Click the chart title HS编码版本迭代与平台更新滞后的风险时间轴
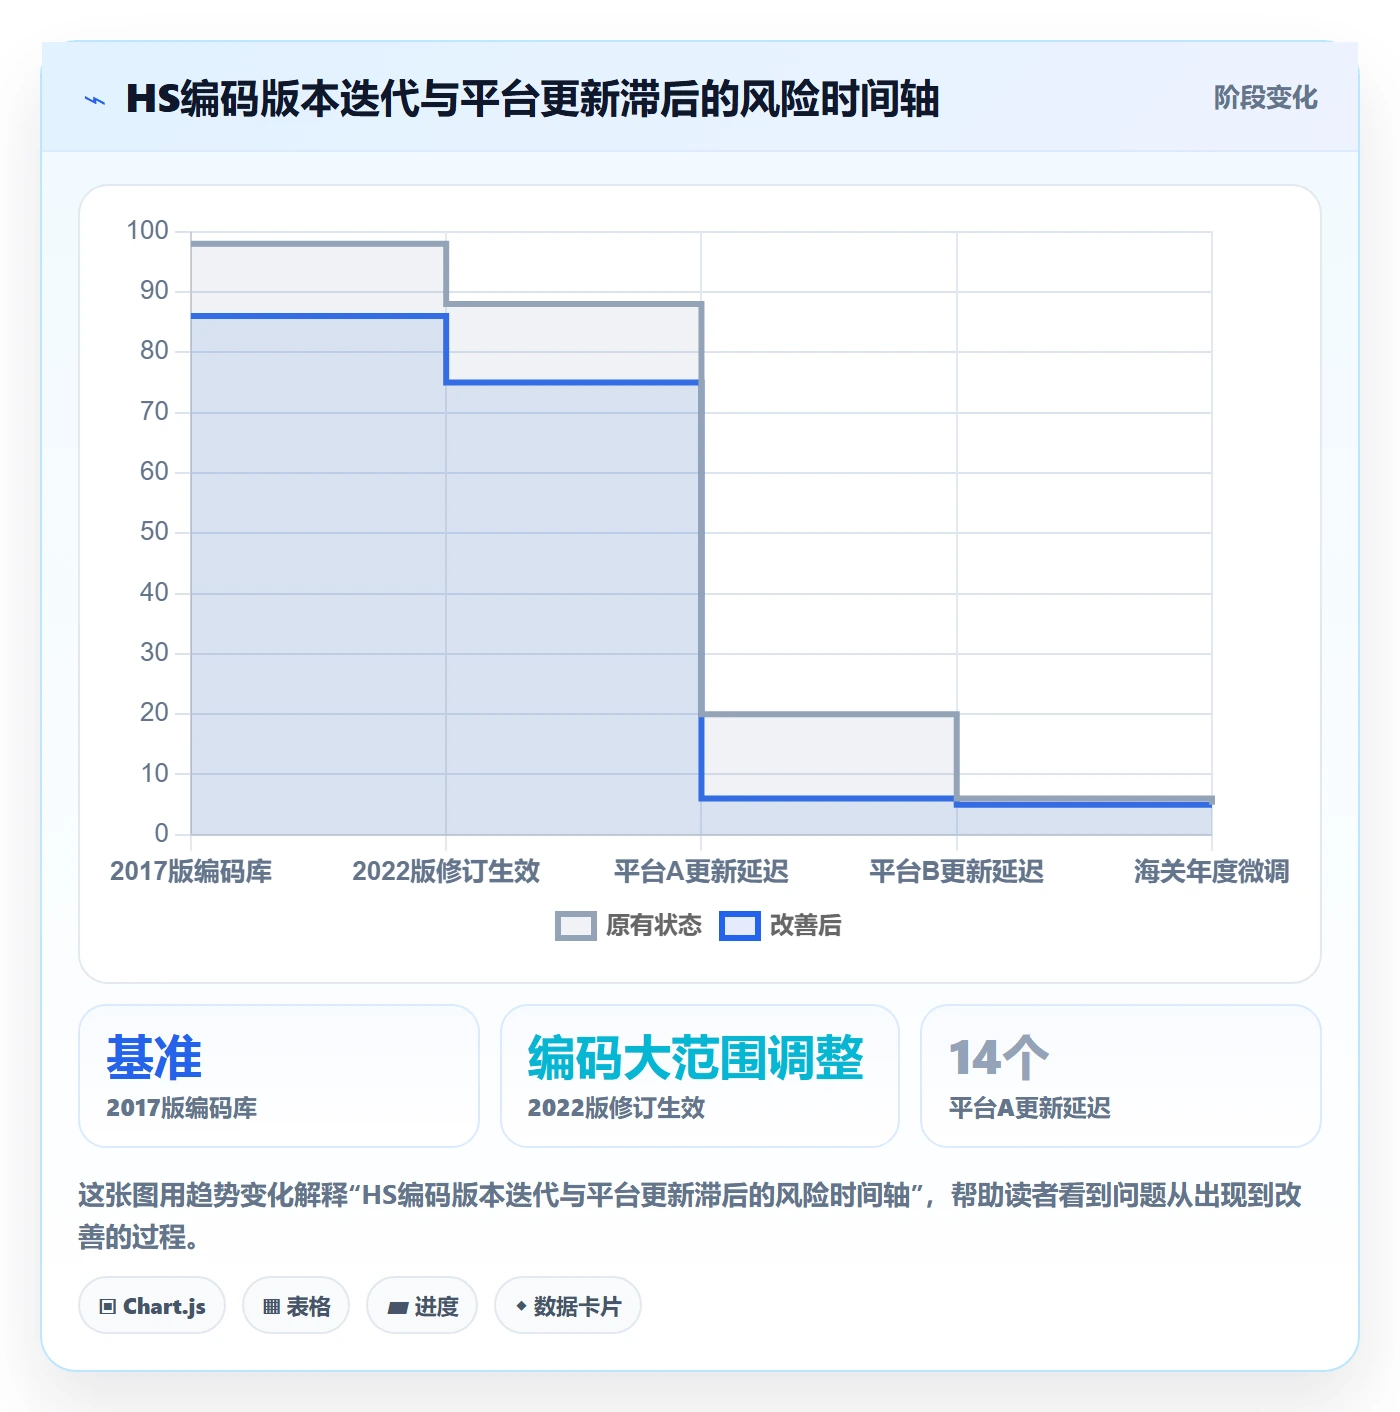 [x=533, y=99]
